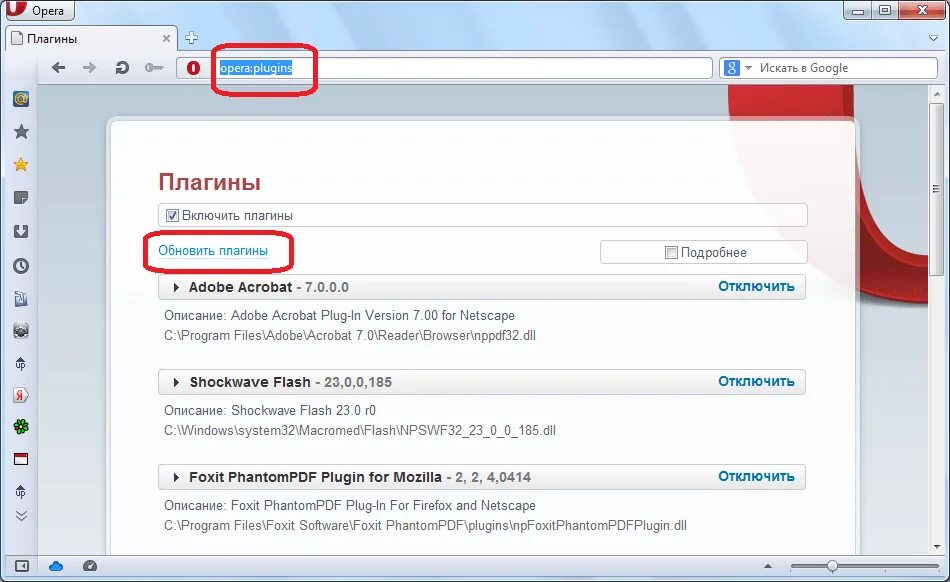Open the red calendar panel icon
950x582 pixels.
21,459
